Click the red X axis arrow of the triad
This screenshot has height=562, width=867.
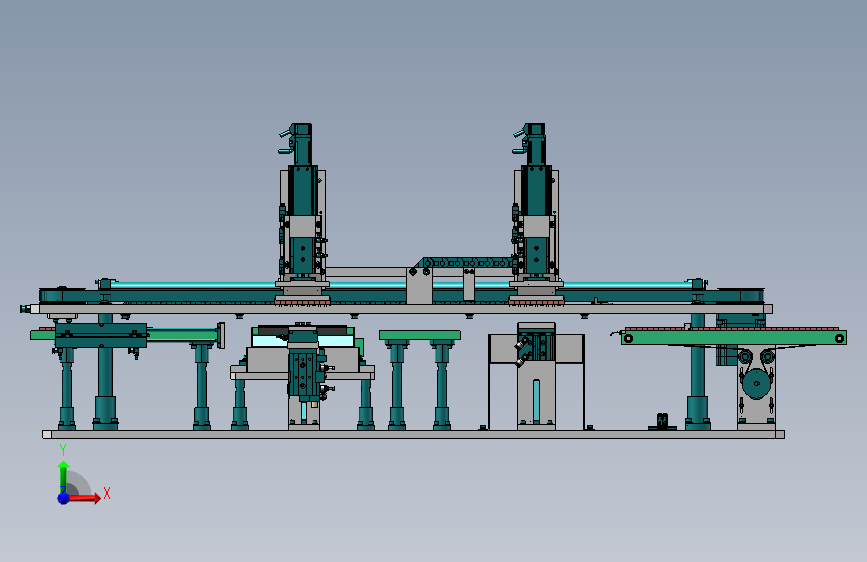click(x=84, y=498)
